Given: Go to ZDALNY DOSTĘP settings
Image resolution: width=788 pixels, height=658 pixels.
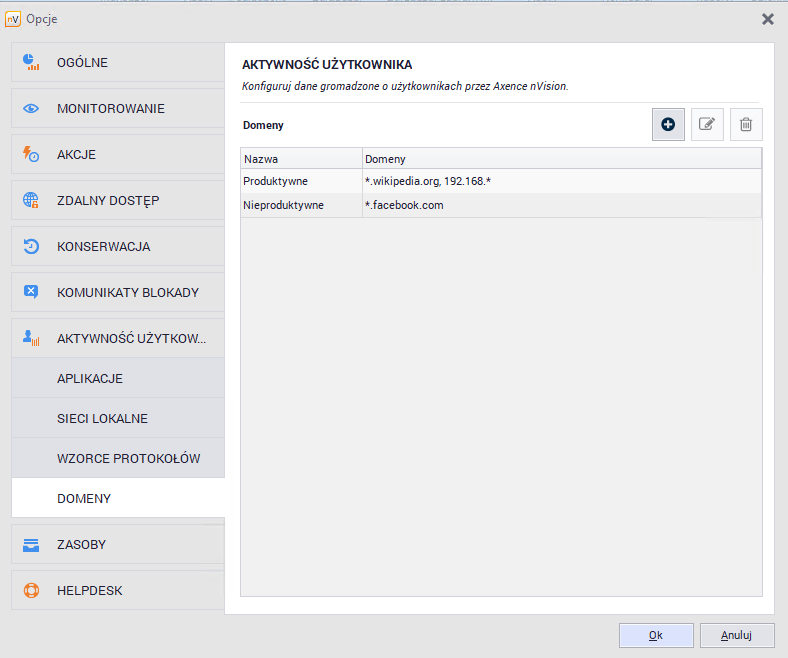Looking at the screenshot, I should (x=118, y=200).
